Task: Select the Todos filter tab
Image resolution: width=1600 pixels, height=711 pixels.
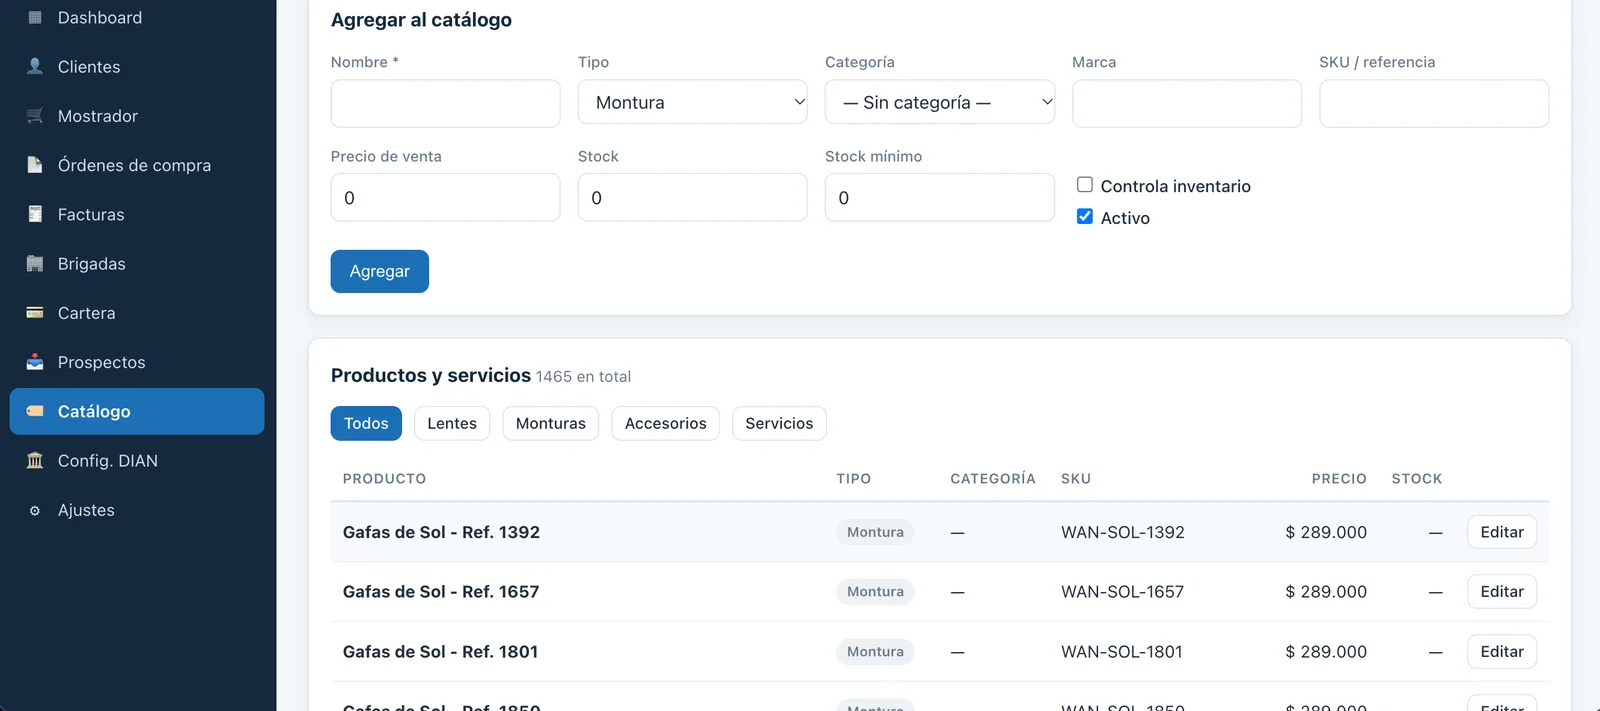Action: [x=366, y=424]
